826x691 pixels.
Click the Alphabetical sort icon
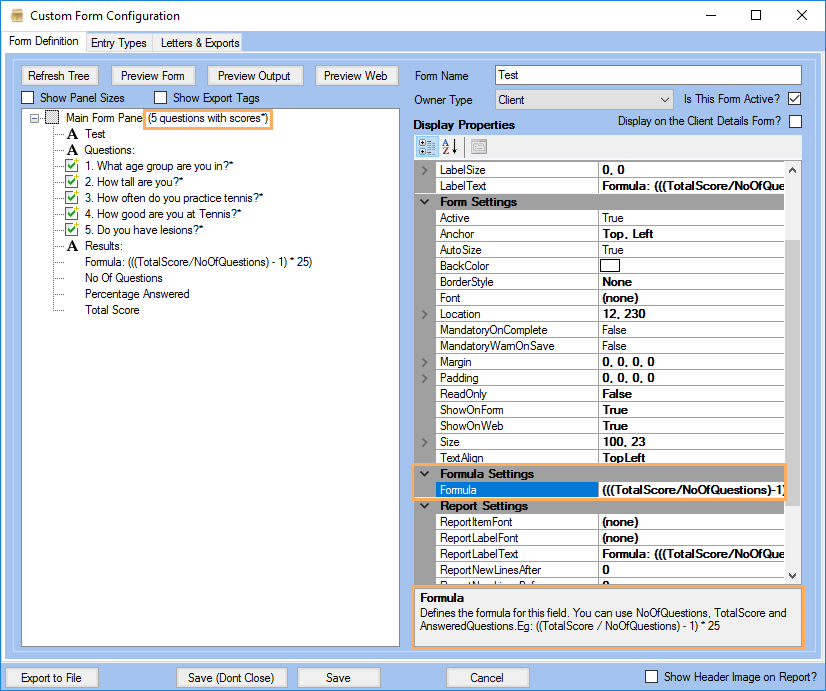coord(449,147)
